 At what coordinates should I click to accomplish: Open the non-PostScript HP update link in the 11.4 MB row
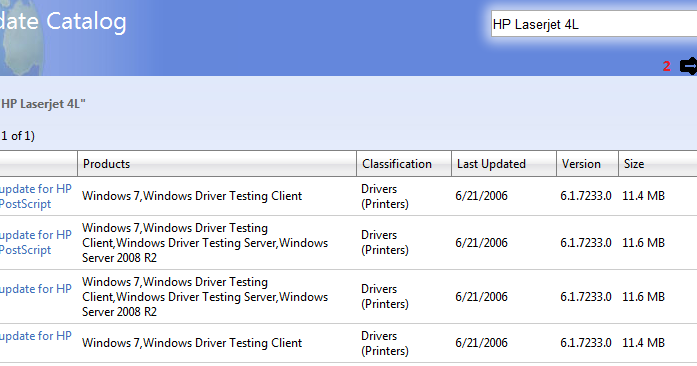(36, 336)
